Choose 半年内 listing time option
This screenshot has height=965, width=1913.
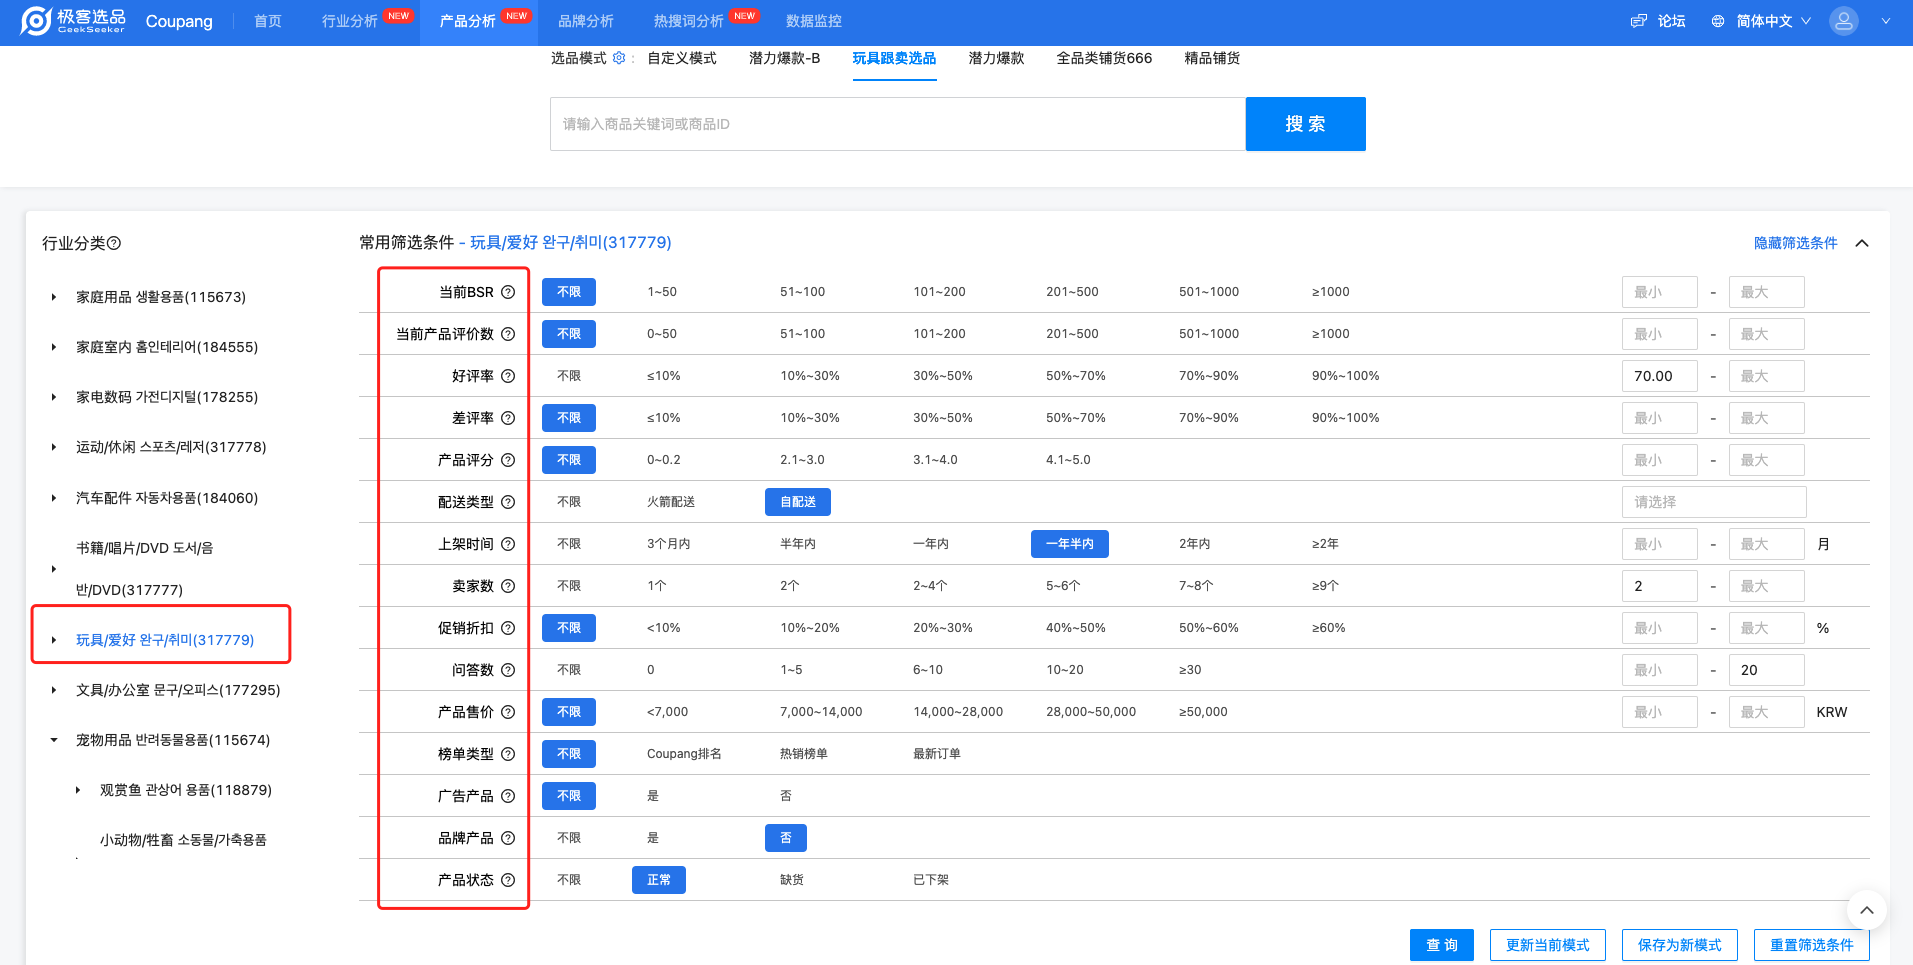pos(797,544)
